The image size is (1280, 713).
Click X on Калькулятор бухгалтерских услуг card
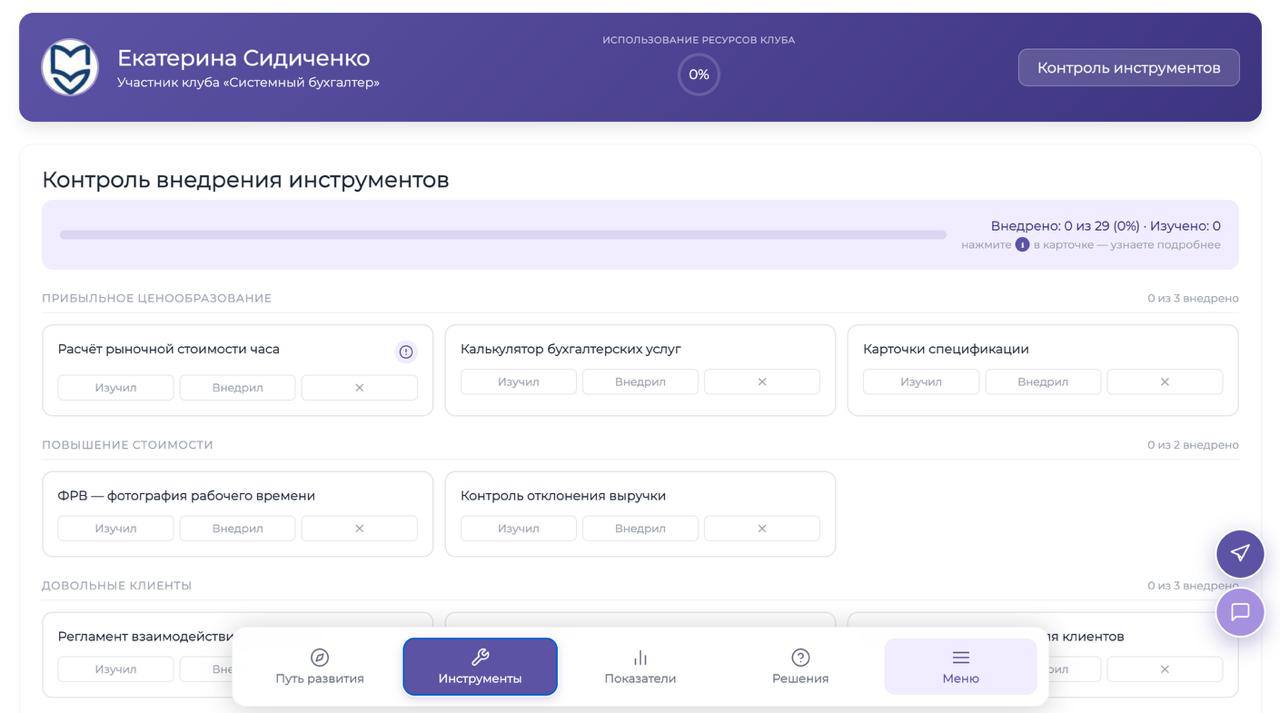(x=762, y=382)
